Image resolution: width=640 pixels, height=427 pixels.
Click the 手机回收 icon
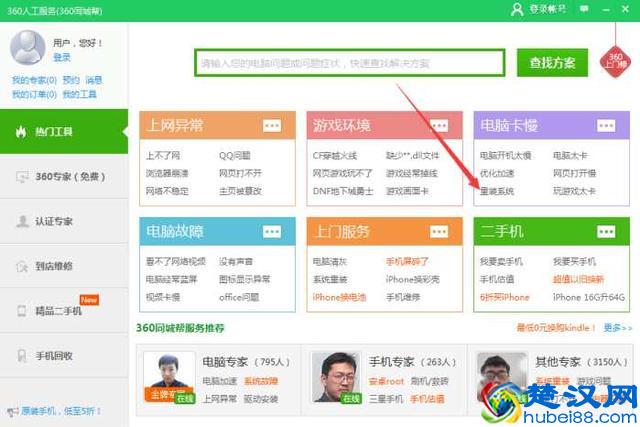pyautogui.click(x=22, y=356)
